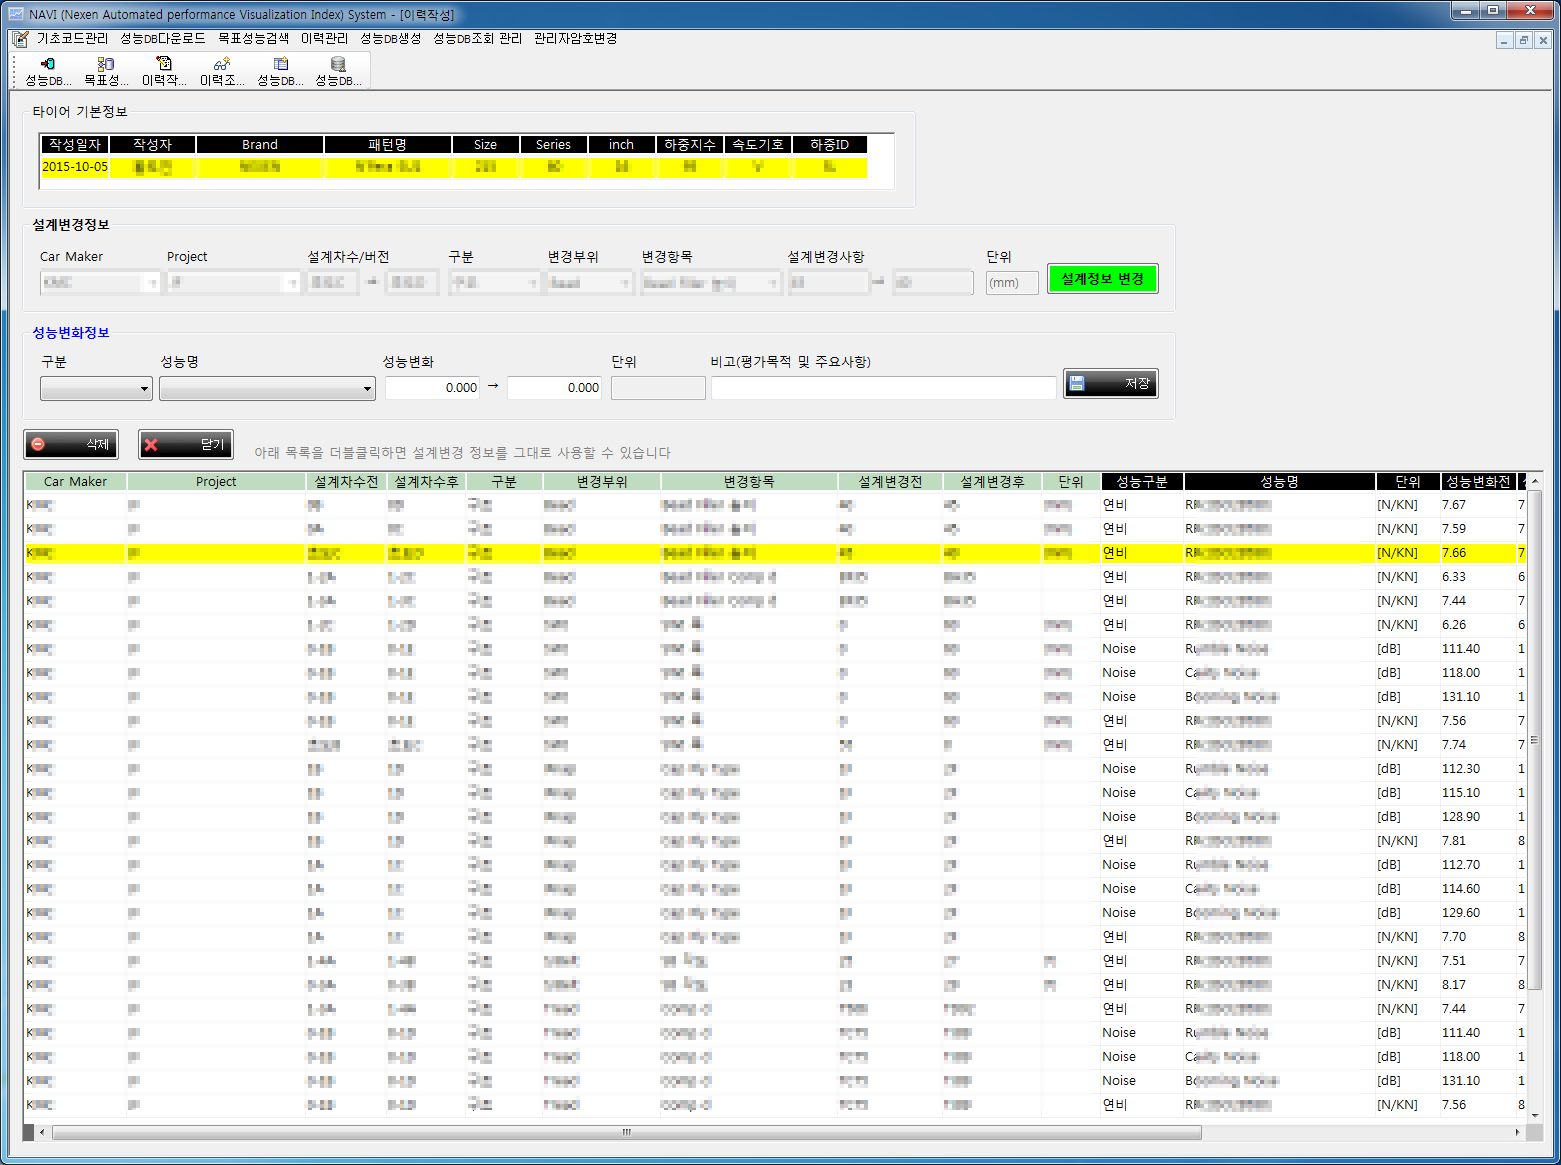Open the 변경부위 dropdown

(x=590, y=283)
